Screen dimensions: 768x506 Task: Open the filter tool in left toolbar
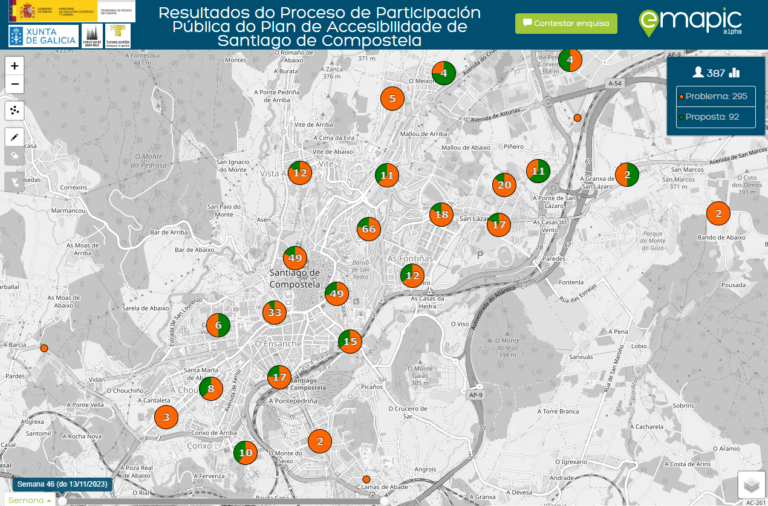[x=14, y=181]
